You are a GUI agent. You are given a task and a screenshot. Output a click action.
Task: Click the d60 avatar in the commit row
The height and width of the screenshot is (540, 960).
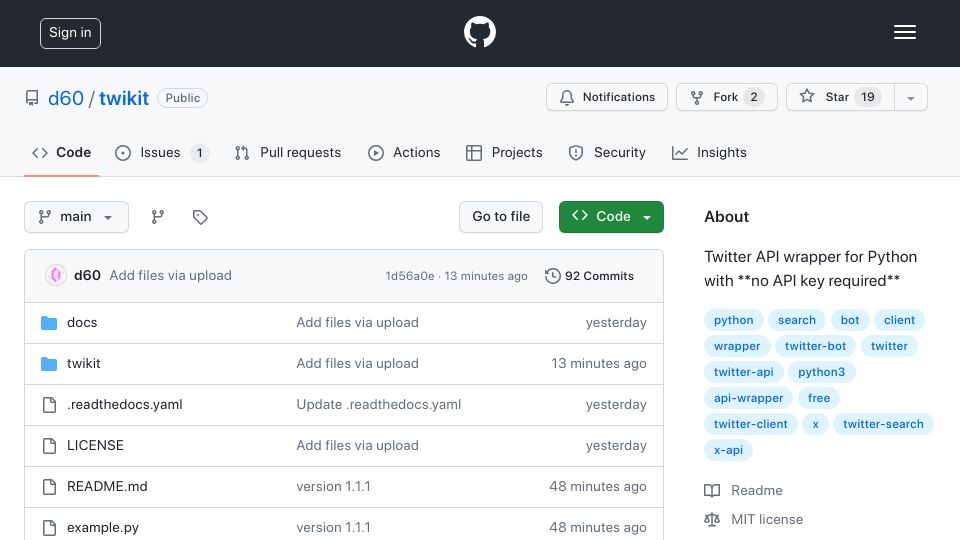click(56, 276)
